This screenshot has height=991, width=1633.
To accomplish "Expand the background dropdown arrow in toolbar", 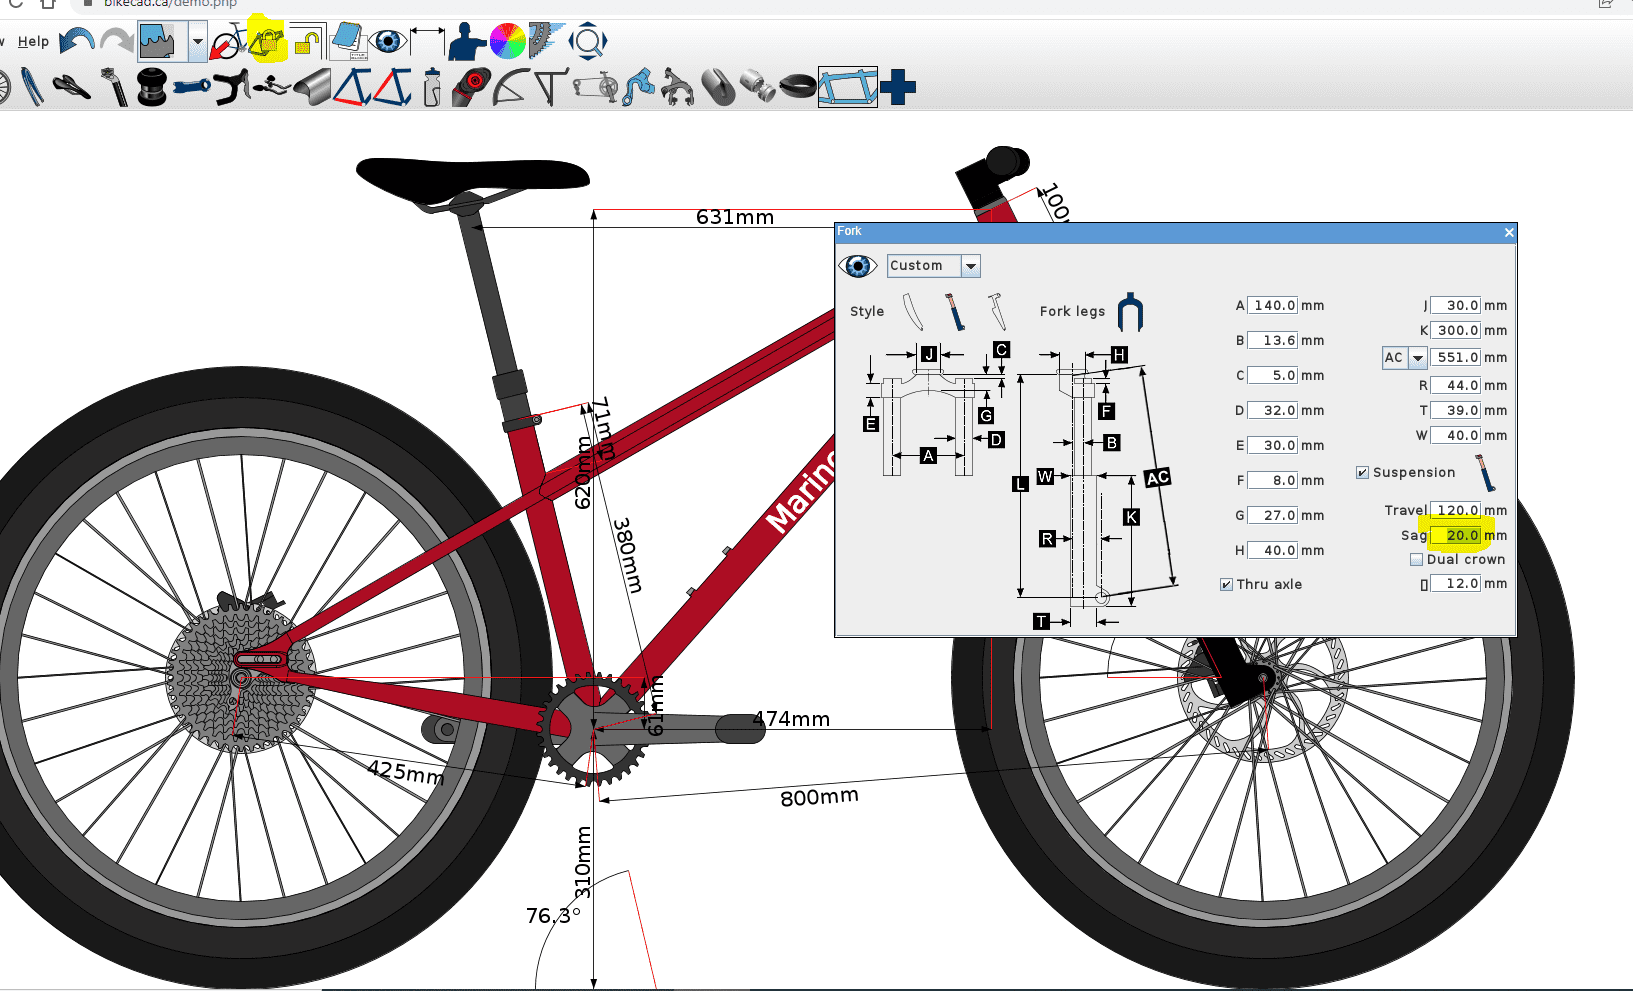I will coord(197,42).
